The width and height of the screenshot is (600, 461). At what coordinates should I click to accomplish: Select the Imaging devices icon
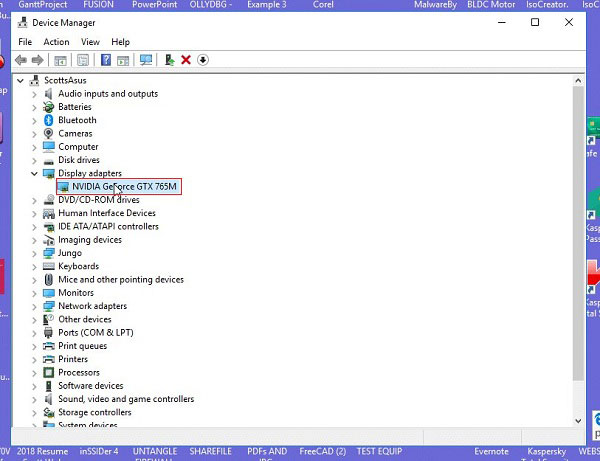[48, 240]
